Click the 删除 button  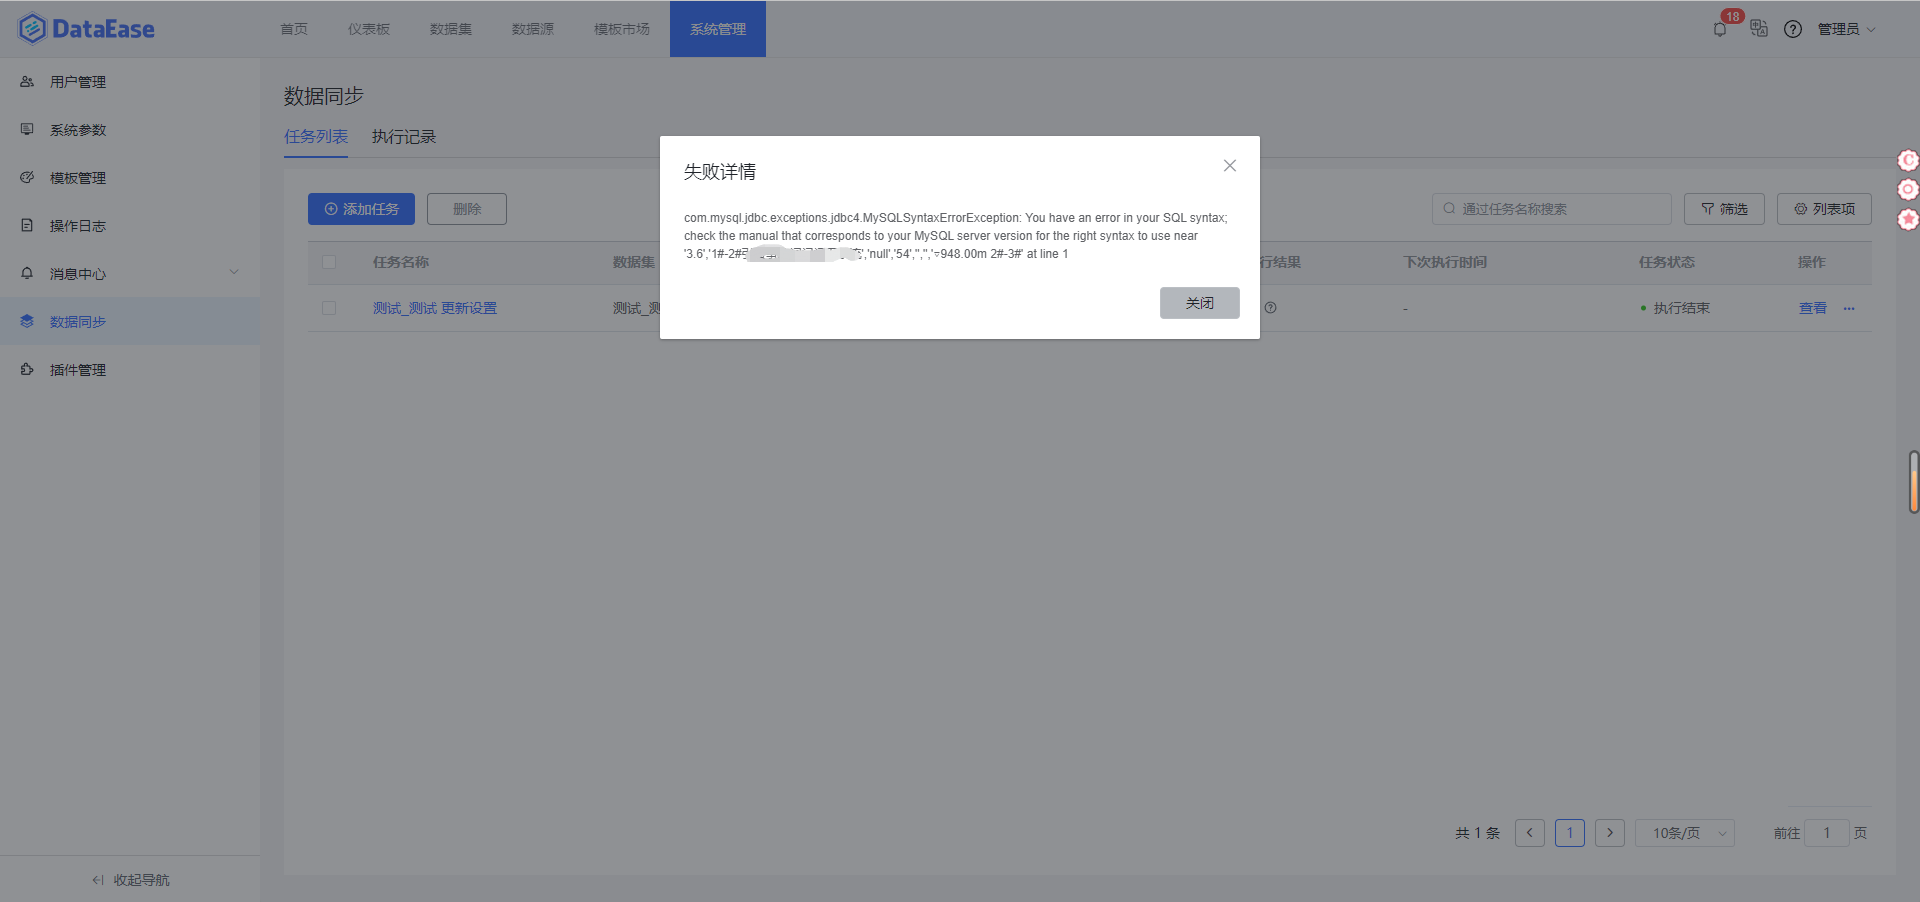[467, 209]
